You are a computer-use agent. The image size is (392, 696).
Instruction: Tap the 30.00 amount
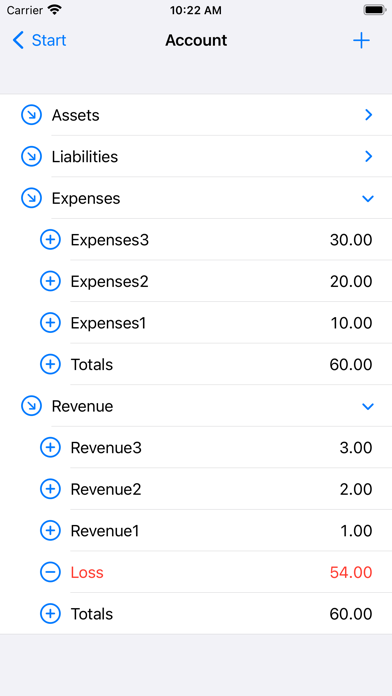[x=351, y=240]
